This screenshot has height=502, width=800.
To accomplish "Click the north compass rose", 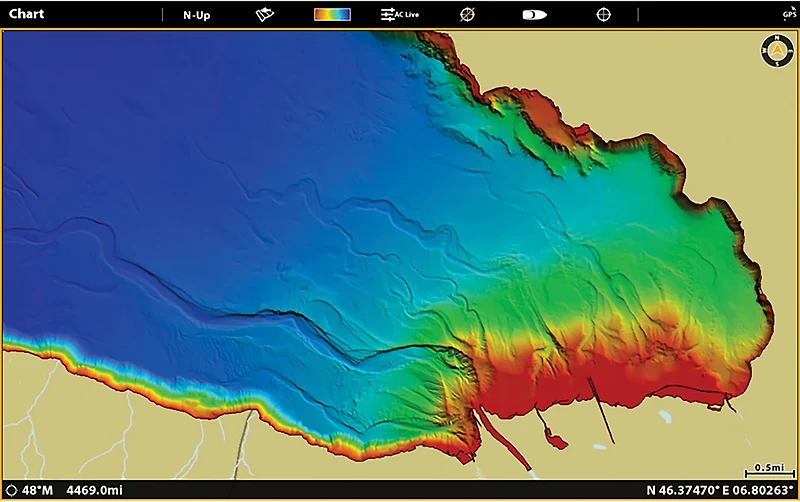I will 776,50.
